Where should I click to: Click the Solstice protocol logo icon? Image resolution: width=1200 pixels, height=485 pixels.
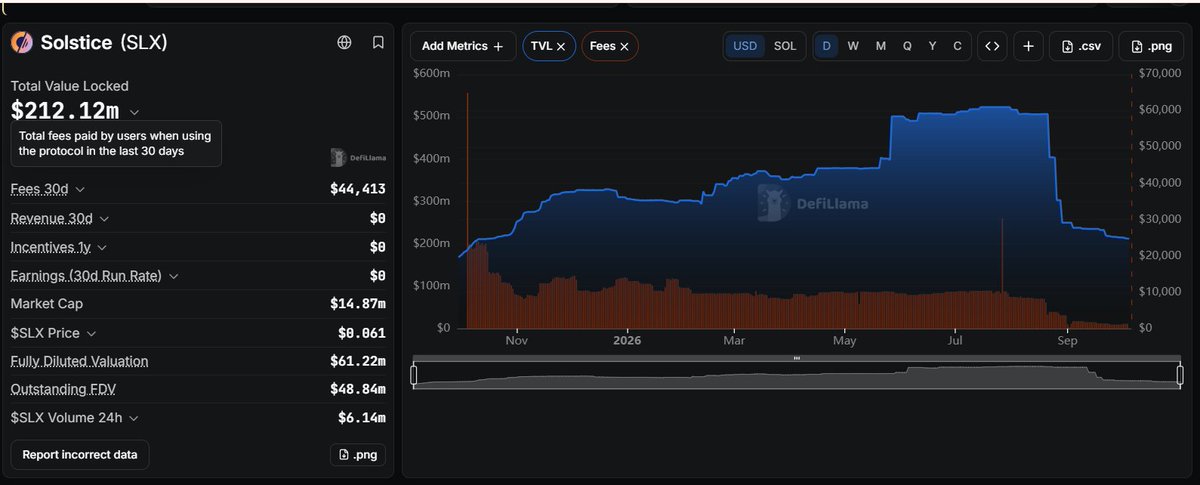point(22,42)
